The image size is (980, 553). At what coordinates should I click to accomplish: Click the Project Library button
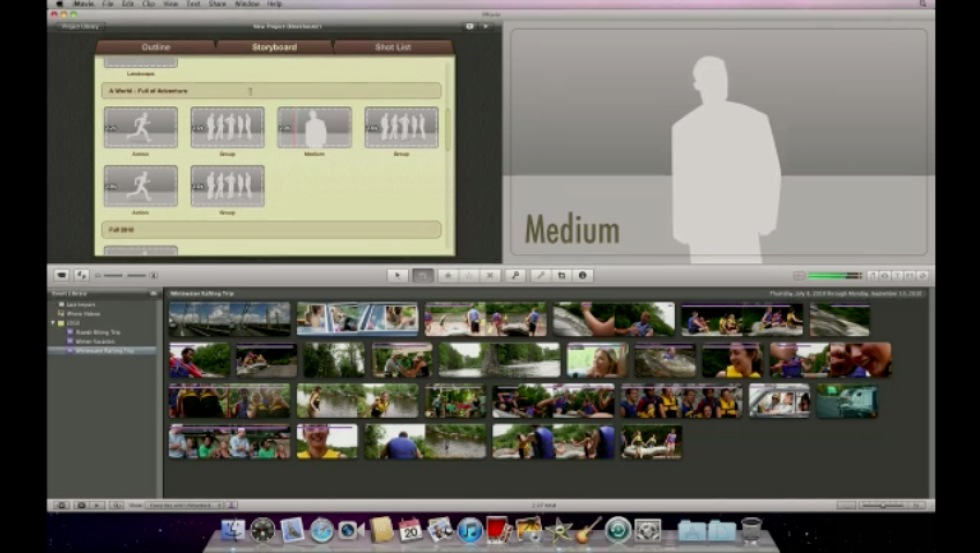(80, 26)
